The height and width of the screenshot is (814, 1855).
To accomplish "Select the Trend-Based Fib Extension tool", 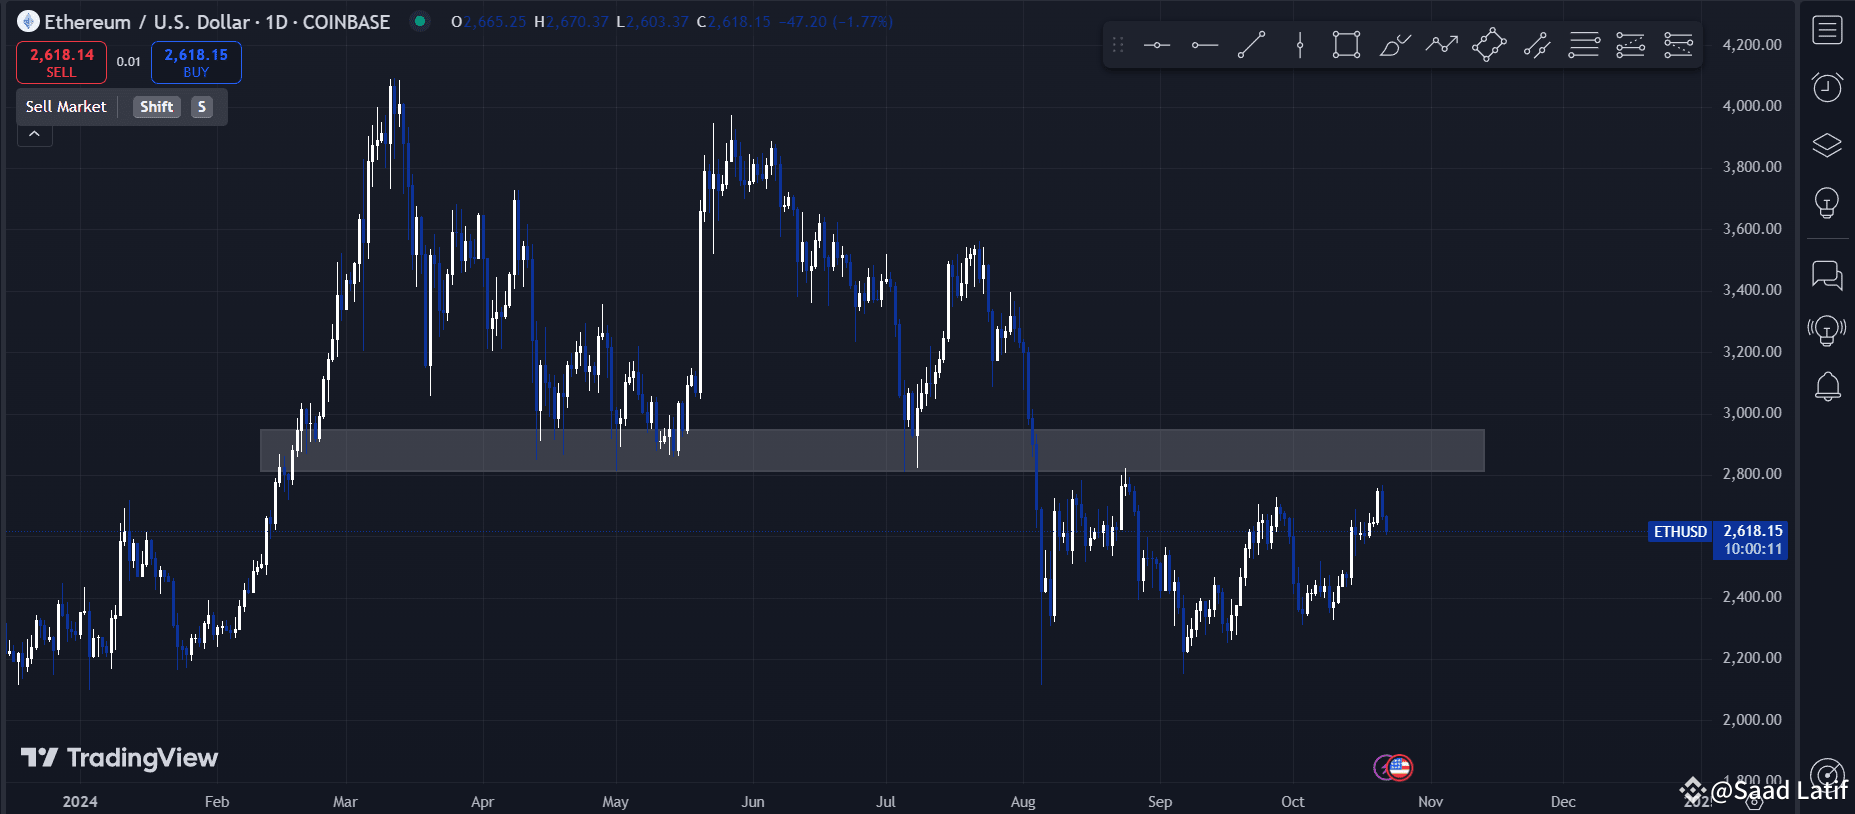I will click(1631, 45).
